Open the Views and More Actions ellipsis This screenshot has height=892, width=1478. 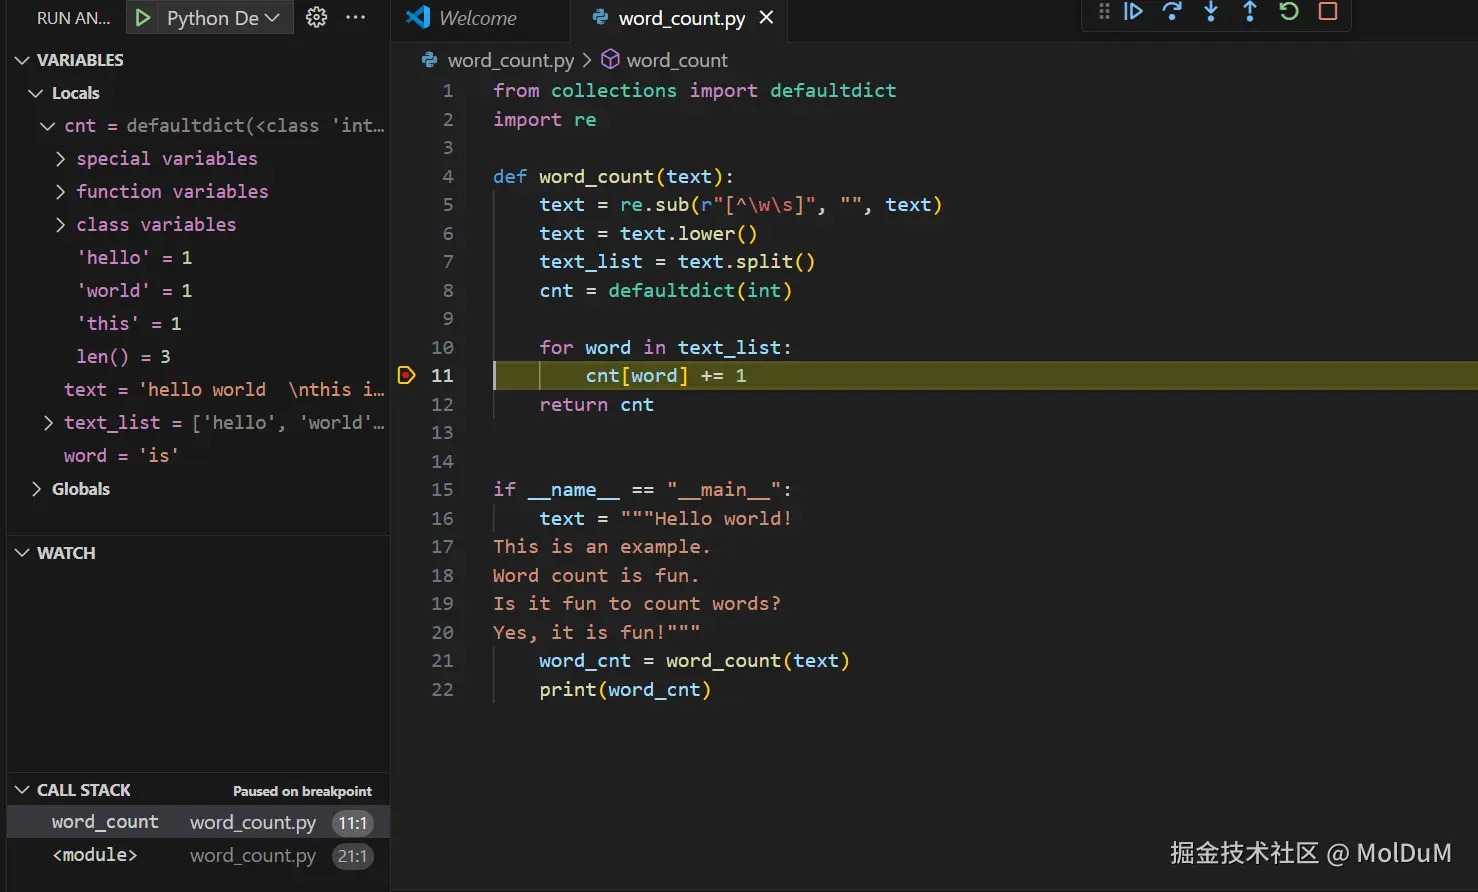pos(355,18)
